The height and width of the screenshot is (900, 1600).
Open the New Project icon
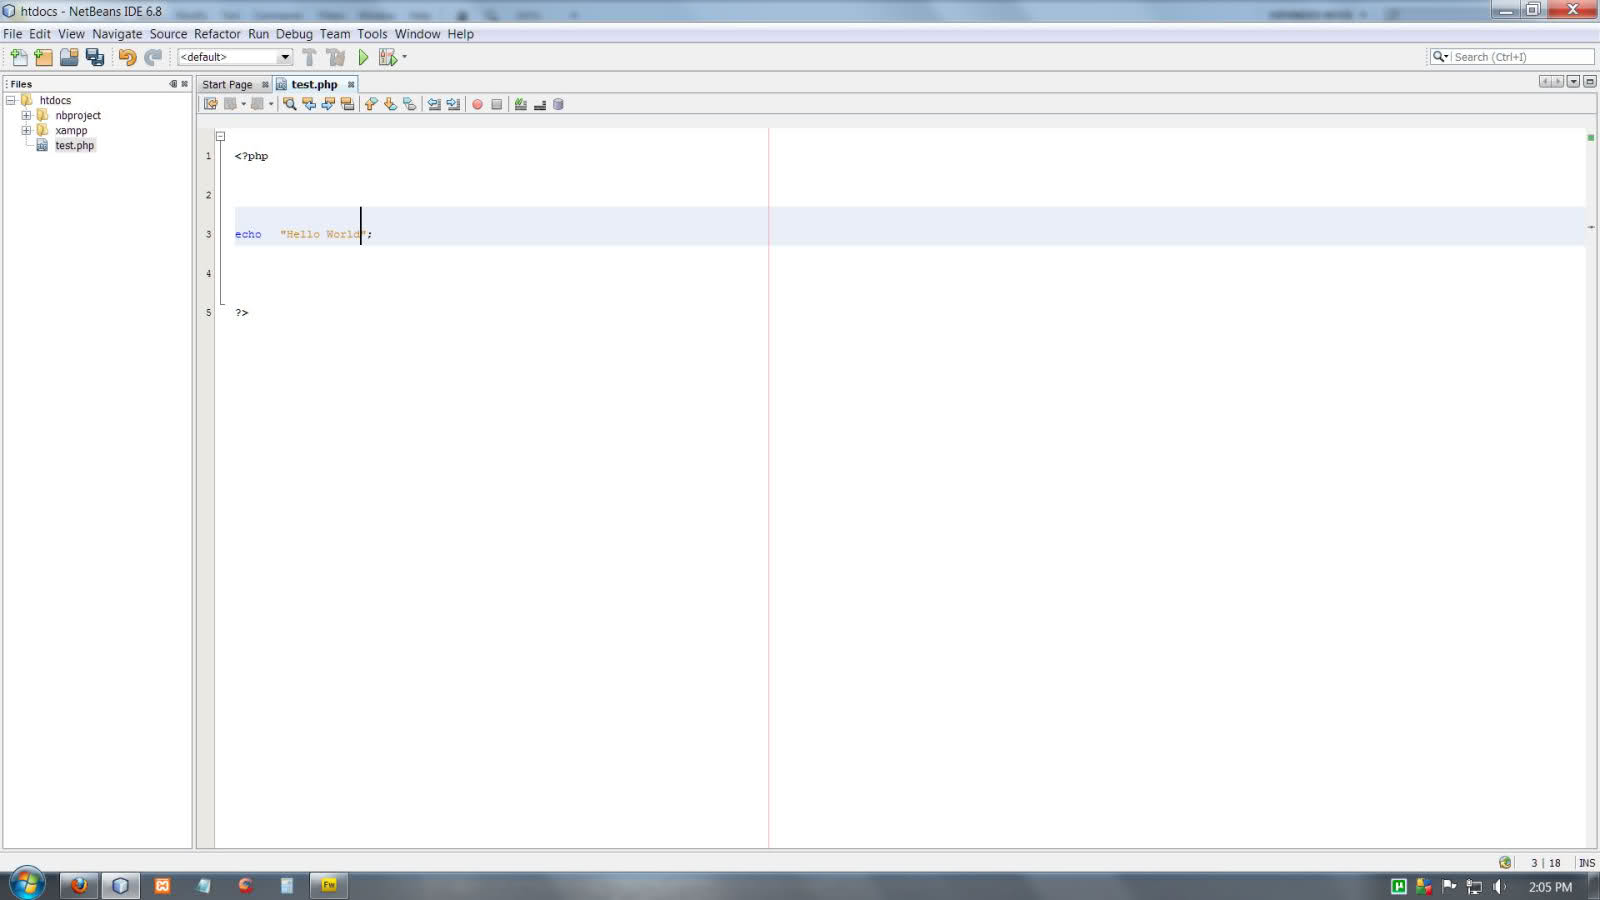click(x=42, y=57)
